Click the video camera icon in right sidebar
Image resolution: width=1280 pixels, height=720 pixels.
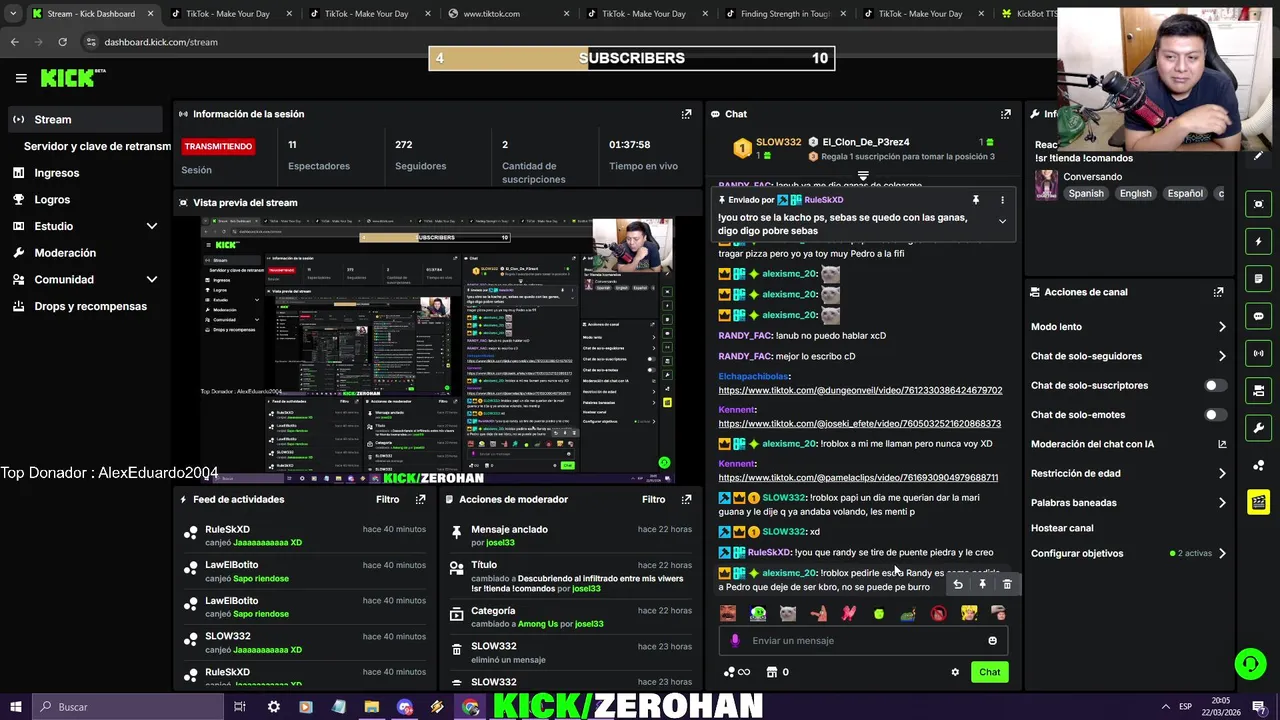click(1258, 390)
